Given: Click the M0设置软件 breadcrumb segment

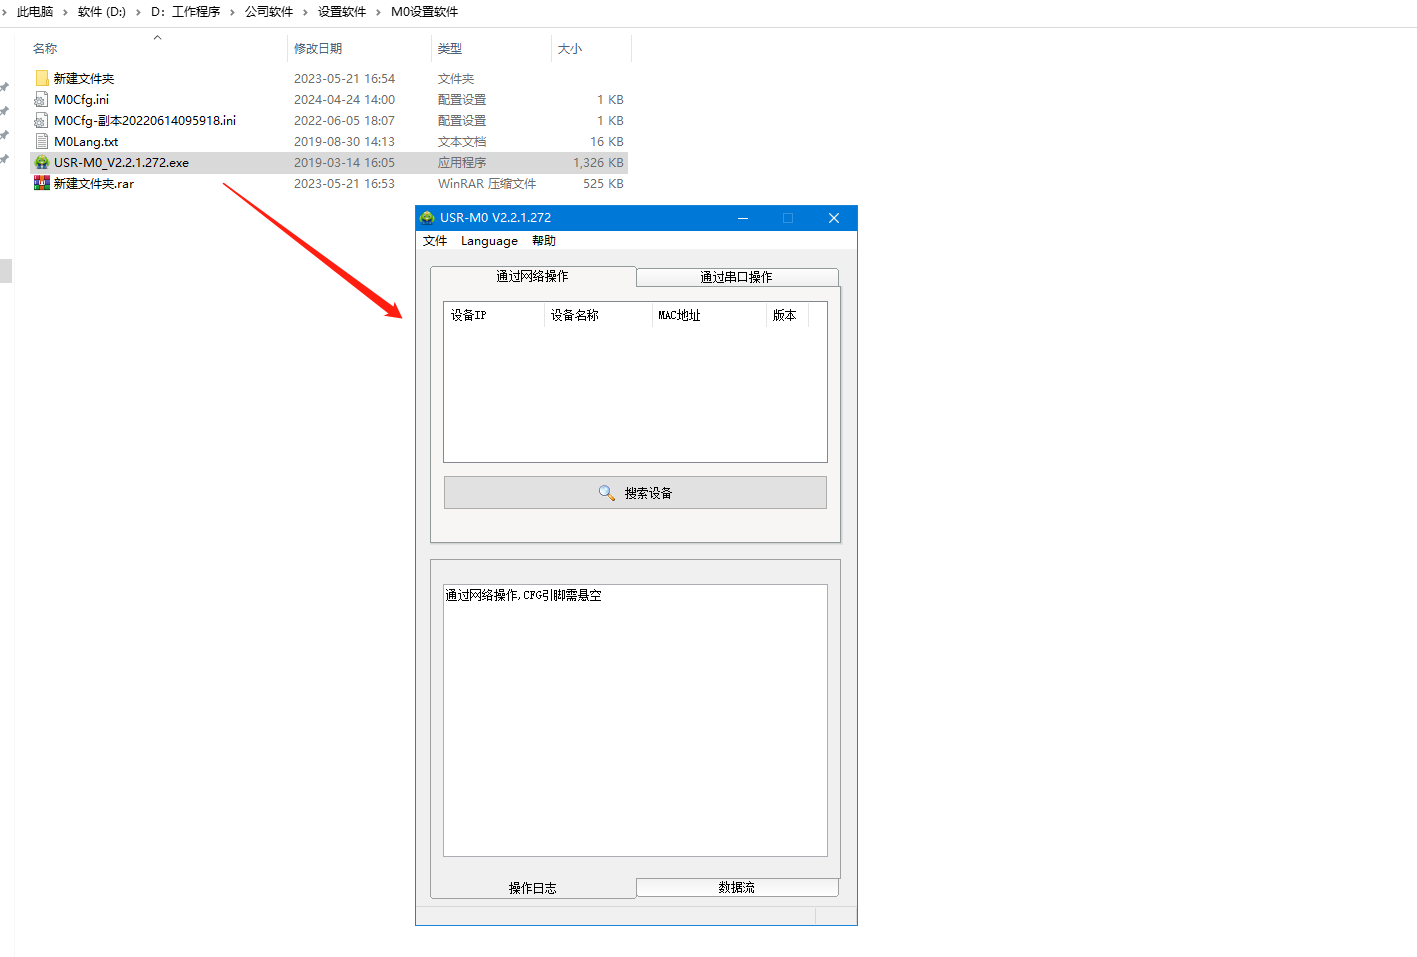Looking at the screenshot, I should 425,12.
